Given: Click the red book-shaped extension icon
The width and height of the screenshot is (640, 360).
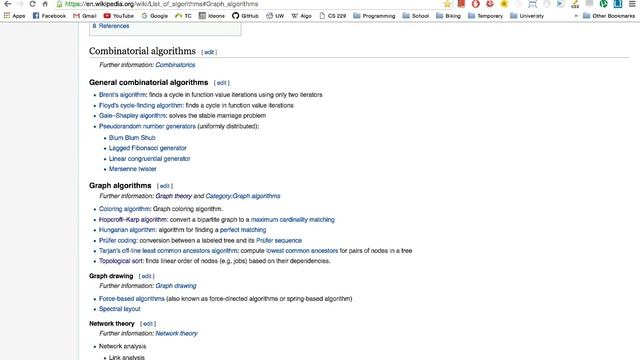Looking at the screenshot, I should coord(461,4).
